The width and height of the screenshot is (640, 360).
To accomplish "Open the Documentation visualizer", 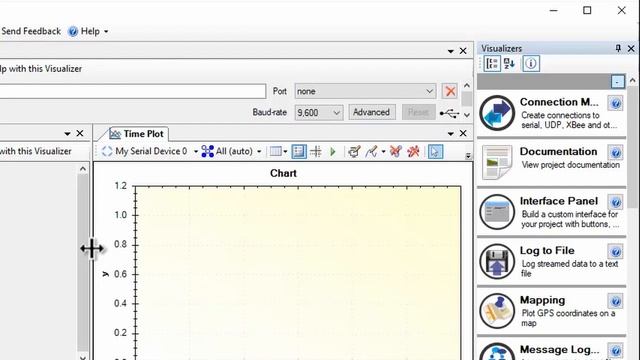I will point(551,162).
